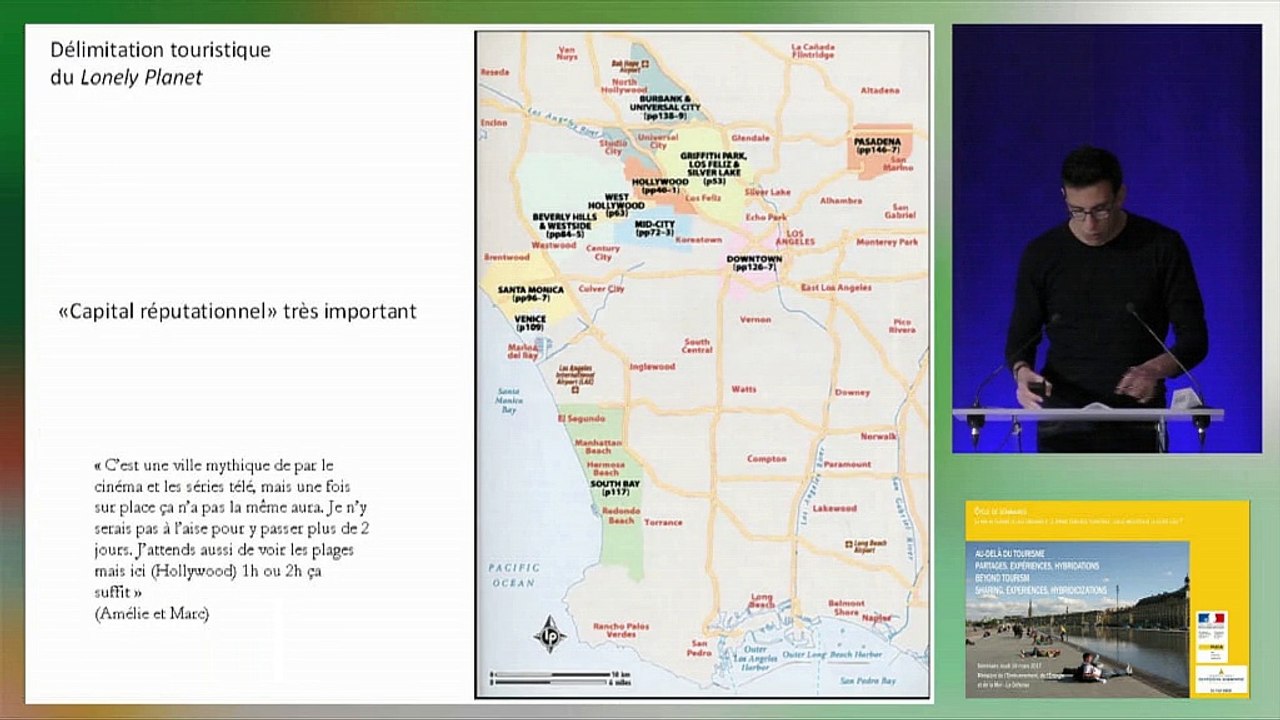Image resolution: width=1280 pixels, height=720 pixels.
Task: Click the 'BURBANK & UNIVERSAL CITY' map label
Action: (x=667, y=106)
